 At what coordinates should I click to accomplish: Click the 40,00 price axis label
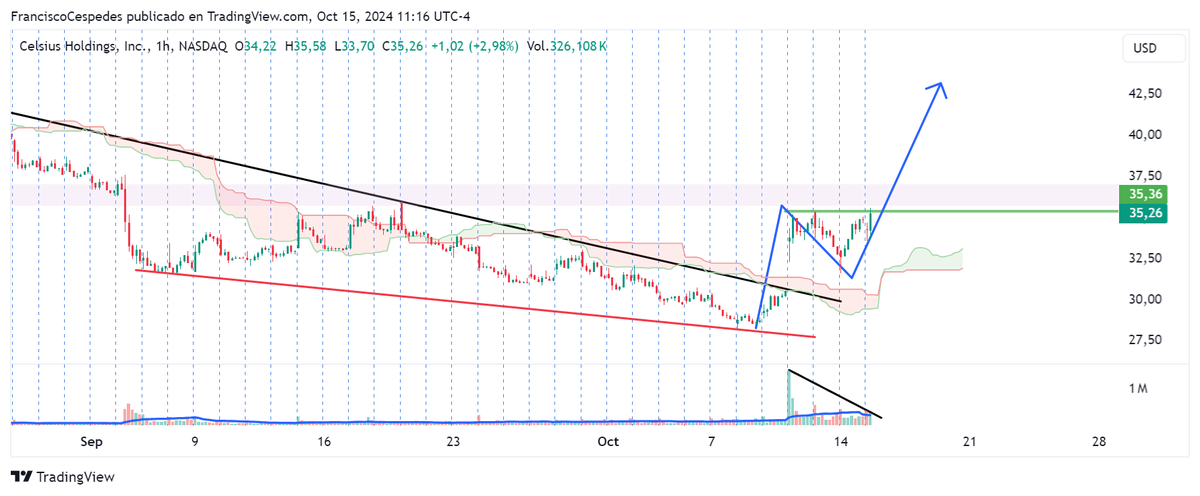(1144, 134)
